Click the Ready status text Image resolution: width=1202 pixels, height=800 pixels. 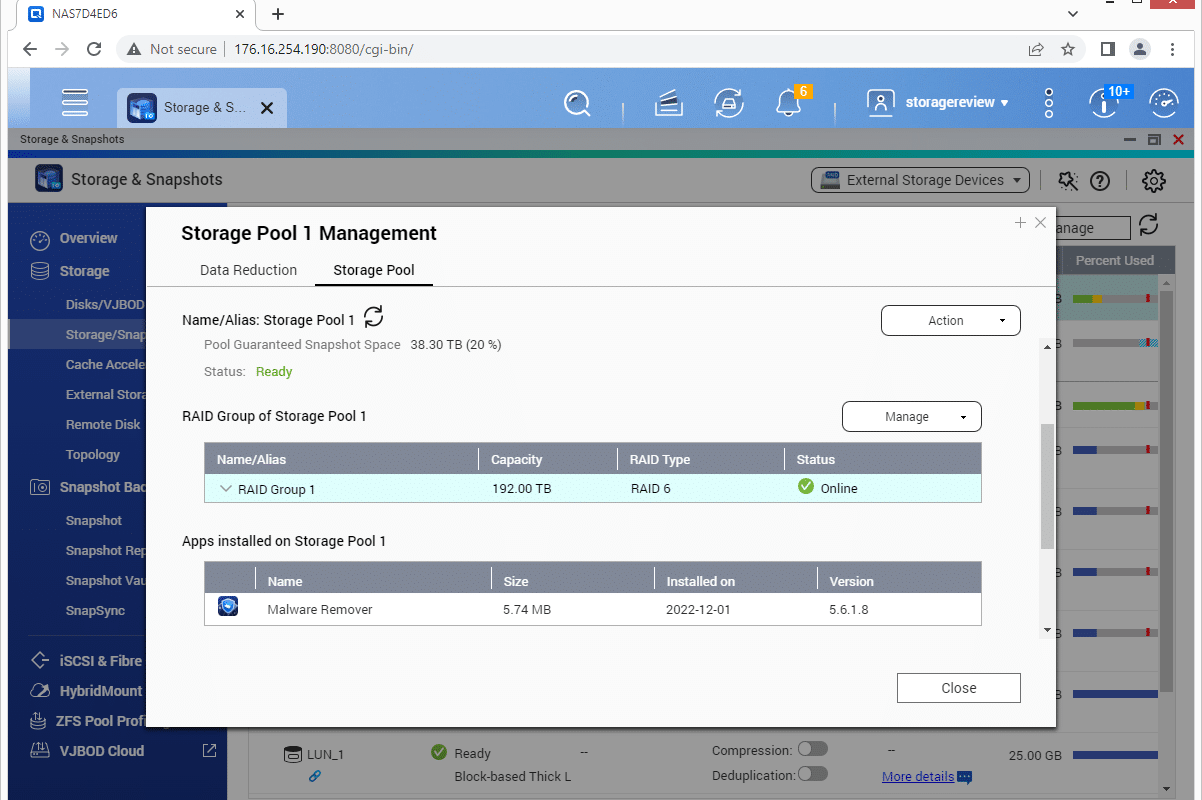click(274, 371)
